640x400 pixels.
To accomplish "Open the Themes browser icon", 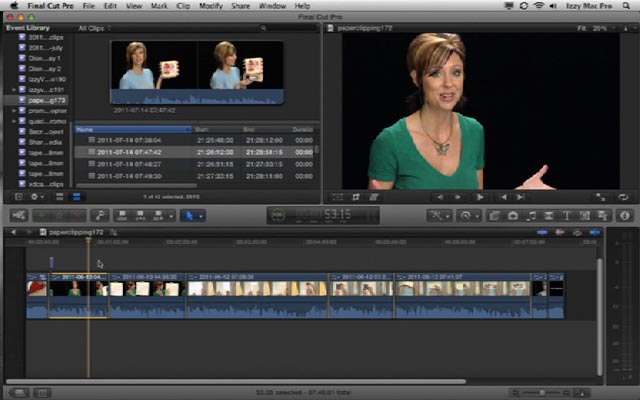I will pyautogui.click(x=603, y=216).
